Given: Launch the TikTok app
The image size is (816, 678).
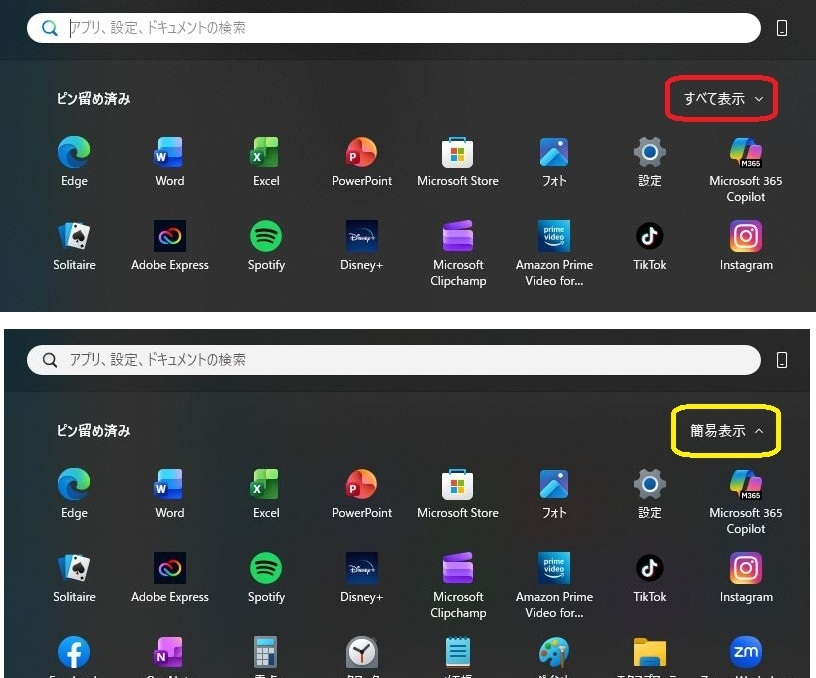Looking at the screenshot, I should tap(649, 236).
